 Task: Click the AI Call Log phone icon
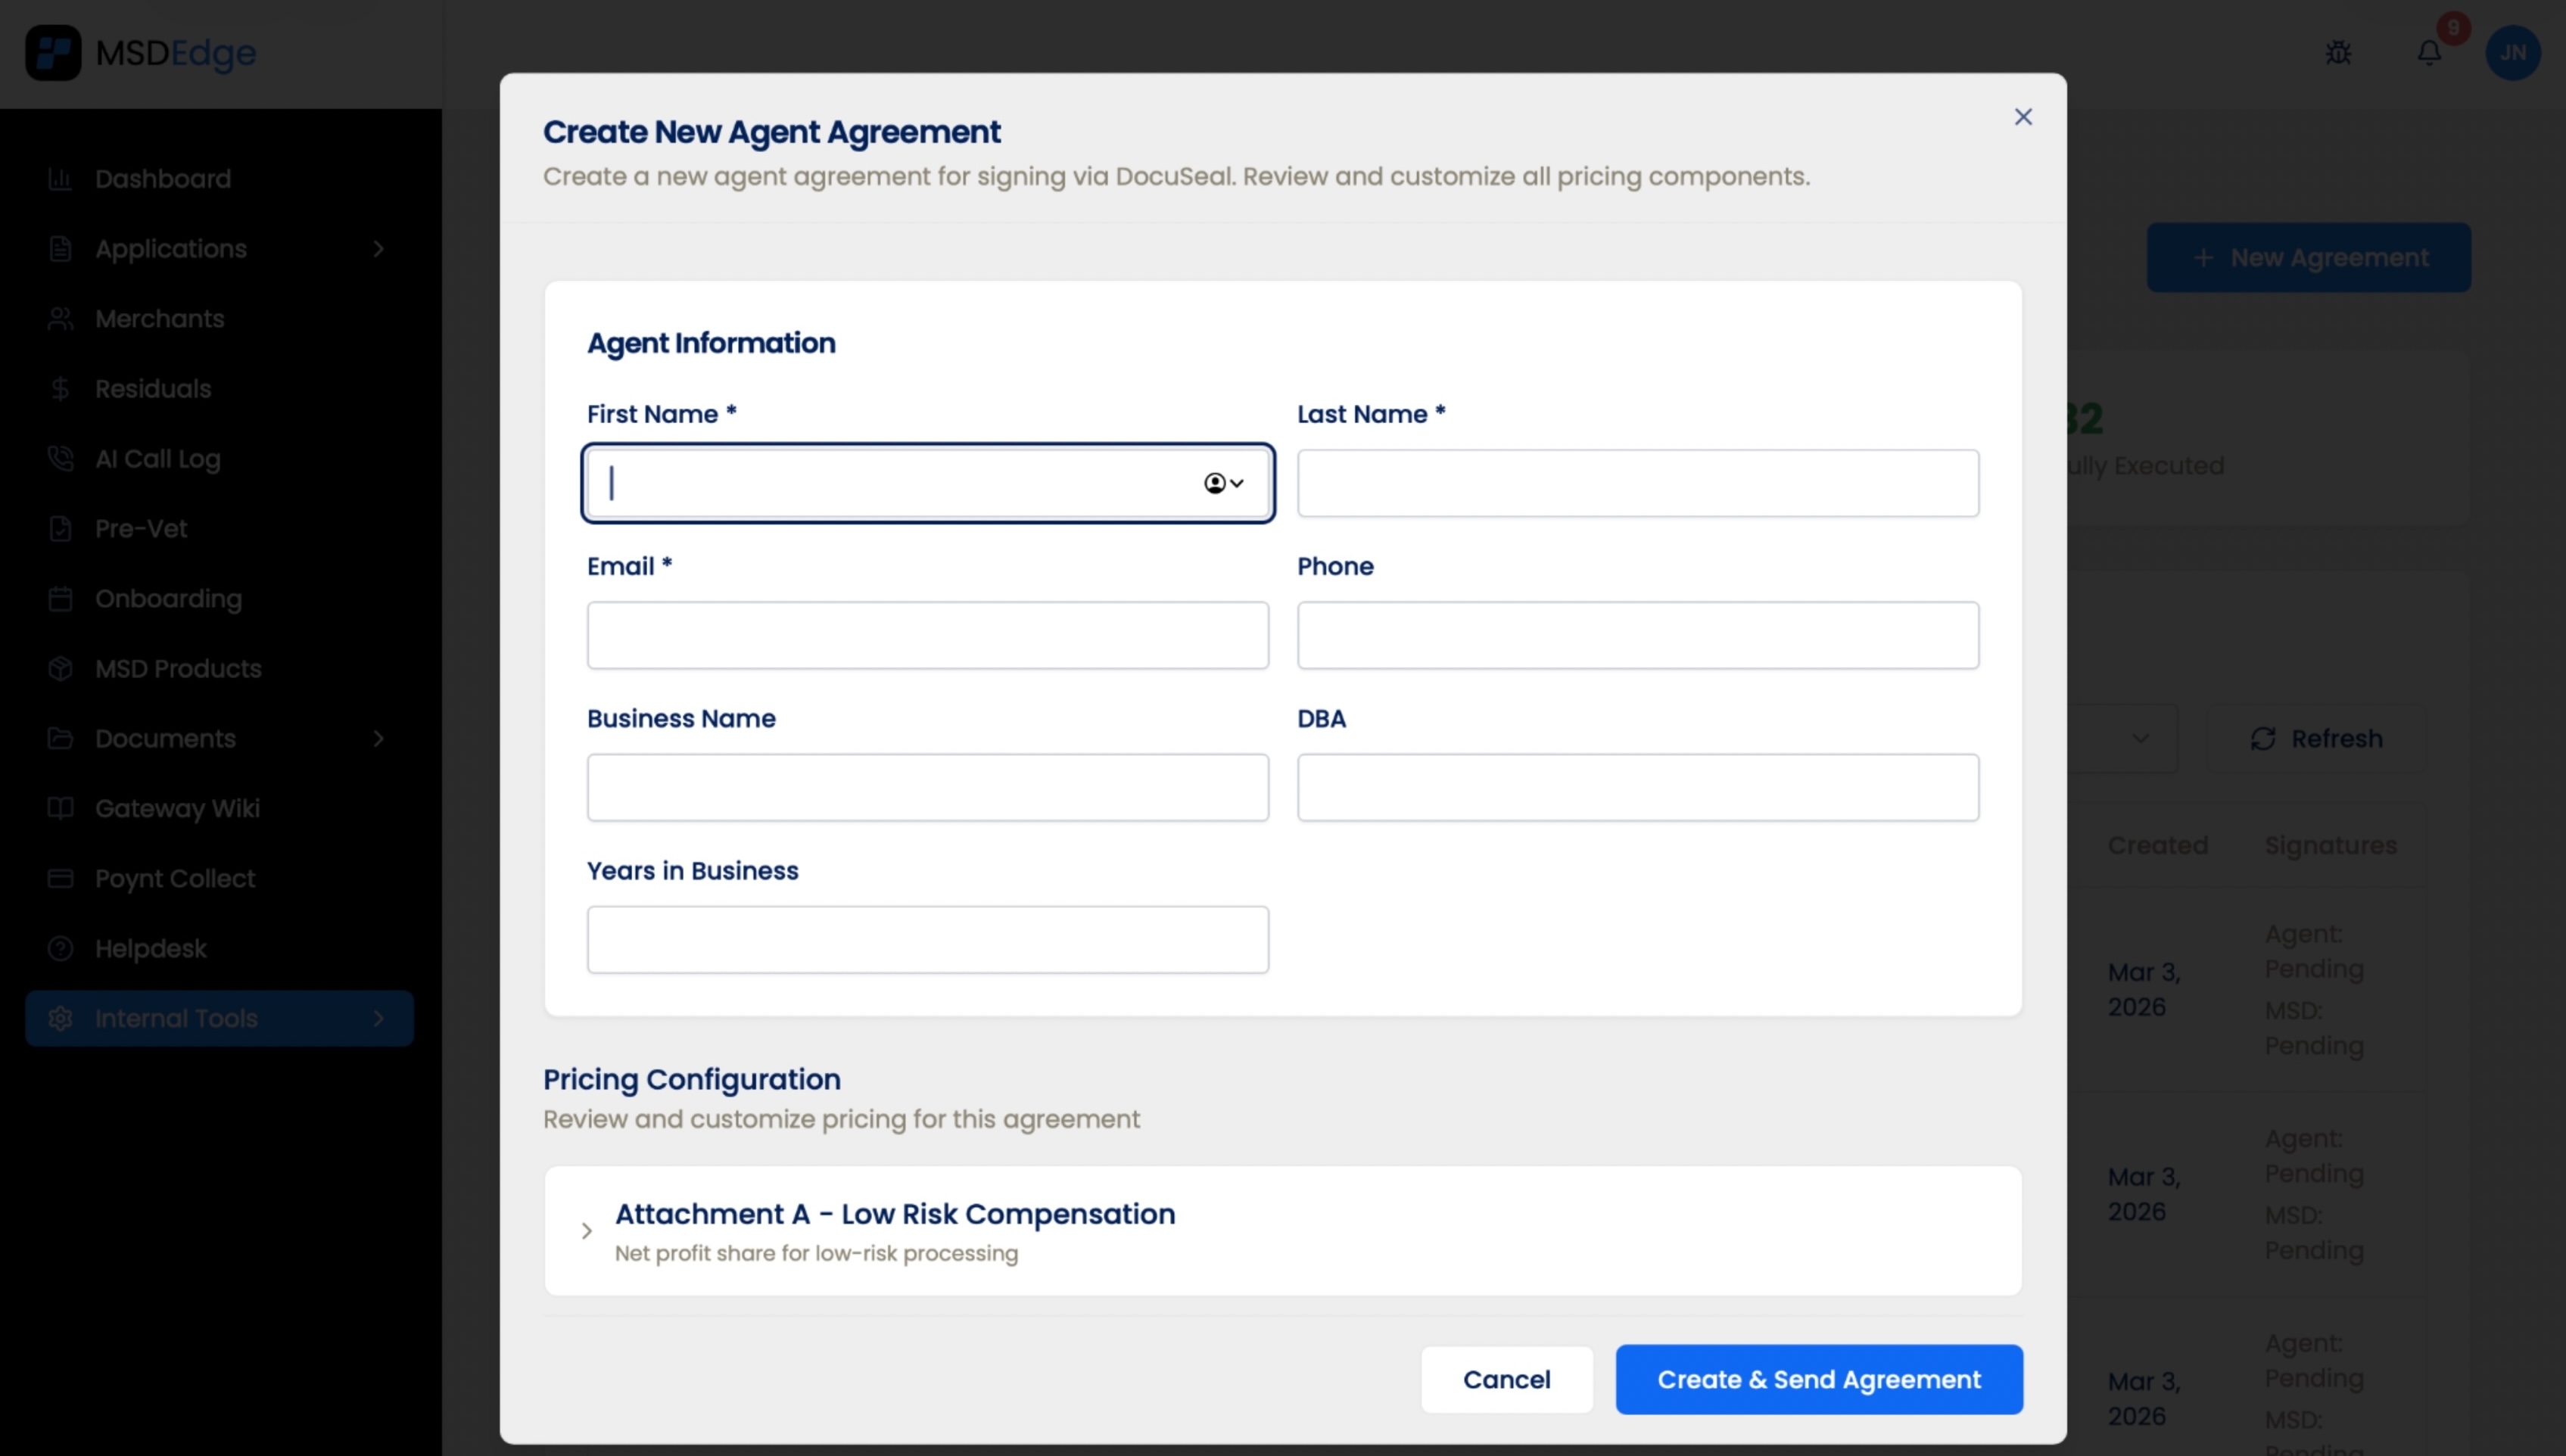[60, 459]
